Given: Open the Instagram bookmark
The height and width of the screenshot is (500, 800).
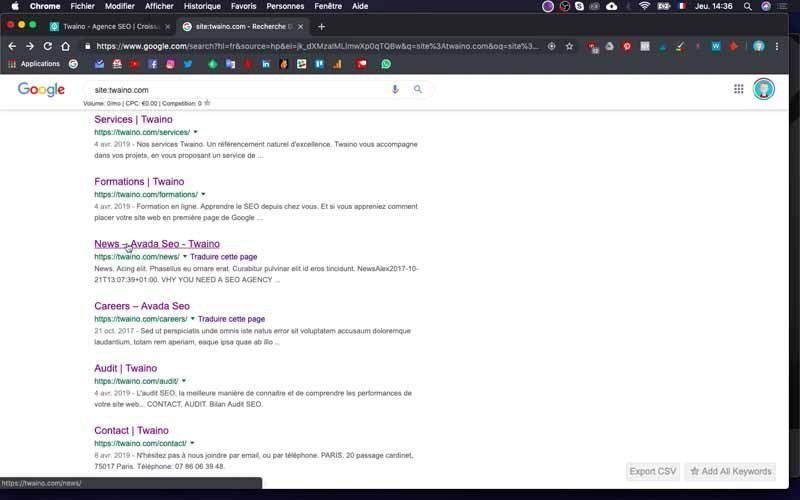Looking at the screenshot, I should pyautogui.click(x=170, y=64).
